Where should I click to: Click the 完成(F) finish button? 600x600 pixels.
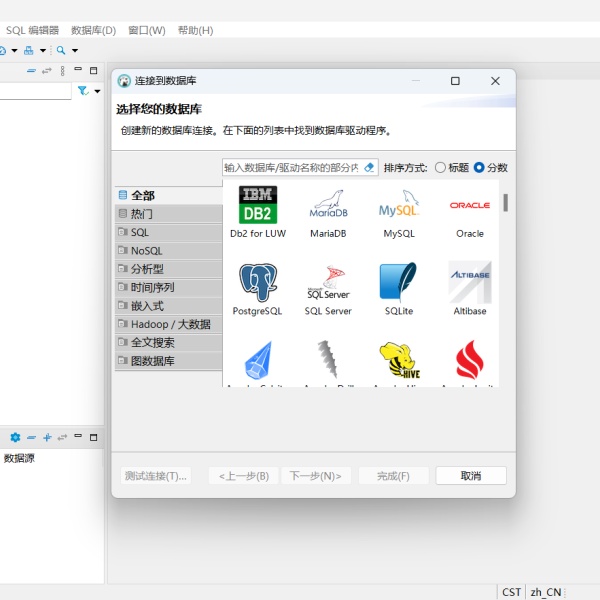(x=393, y=476)
